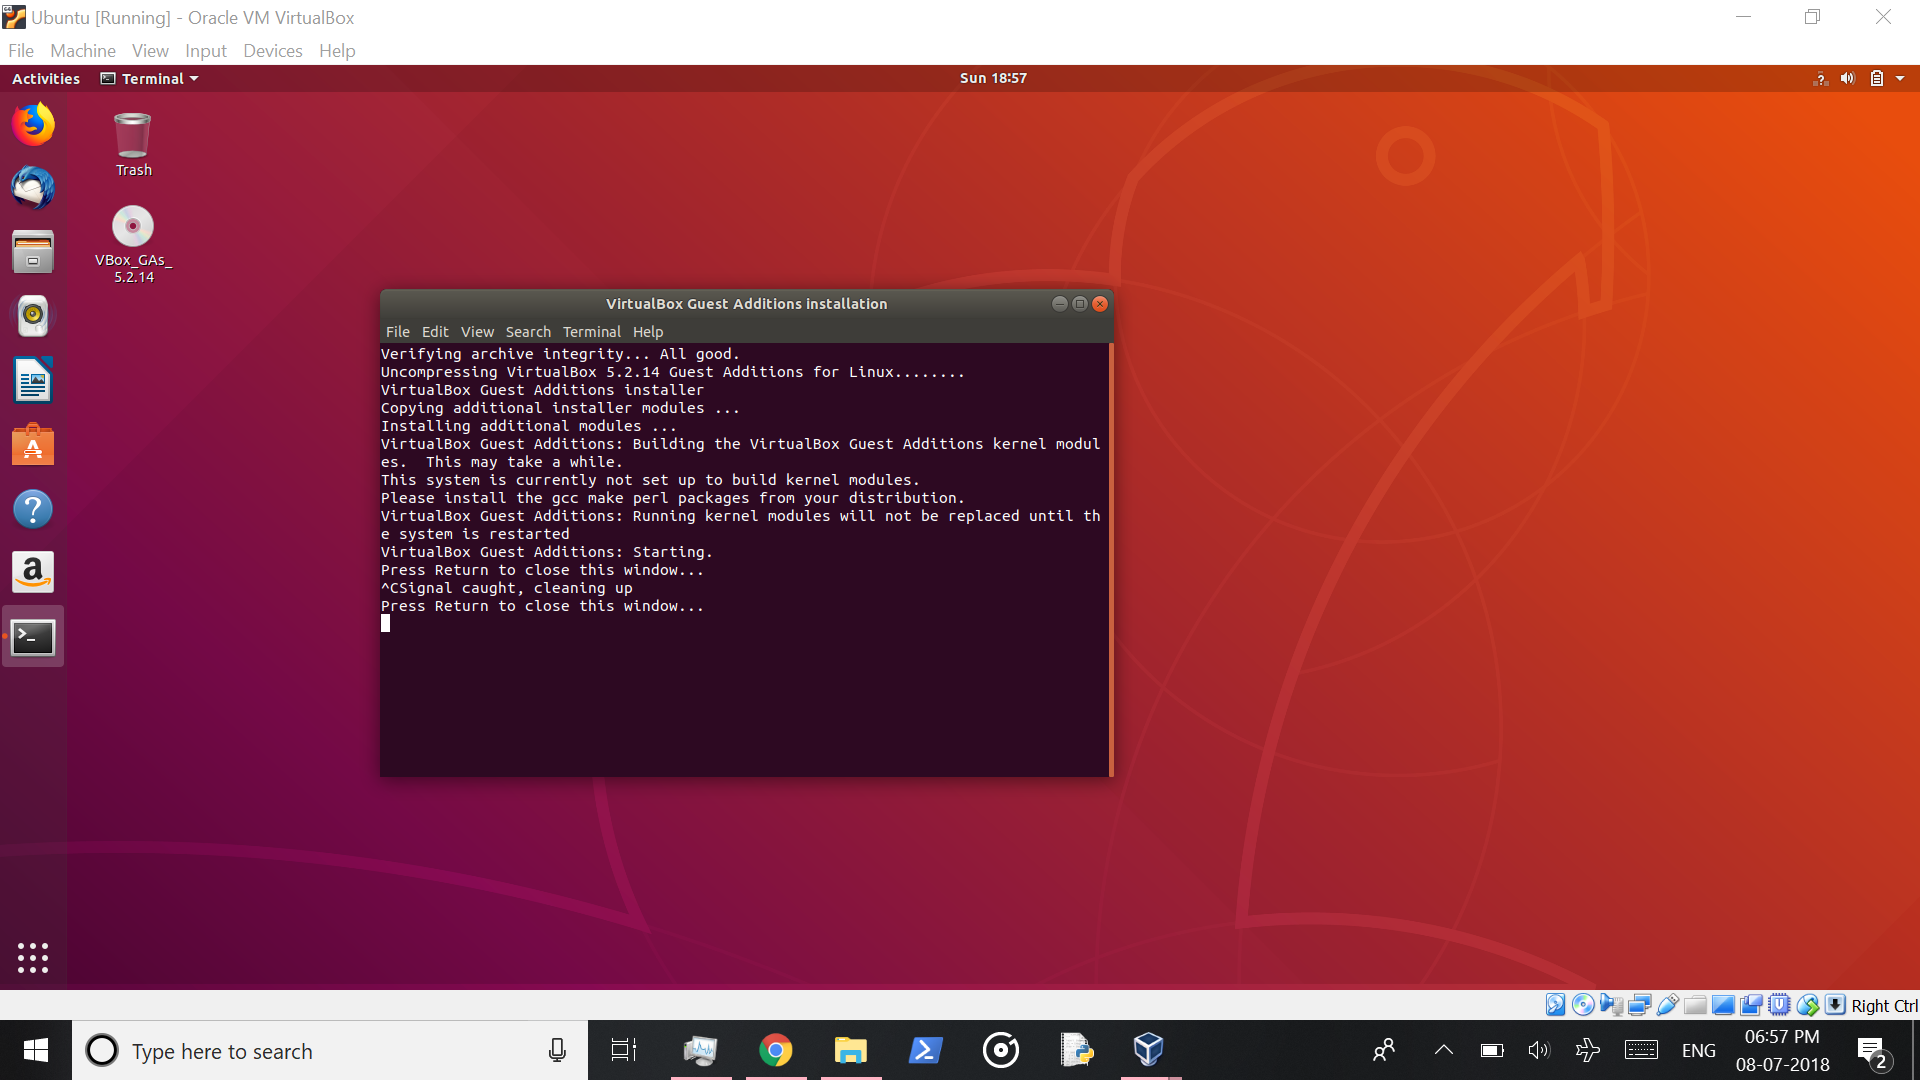Image resolution: width=1920 pixels, height=1080 pixels.
Task: Click USB devices indicator in VirtualBox status bar
Action: (x=1667, y=1005)
